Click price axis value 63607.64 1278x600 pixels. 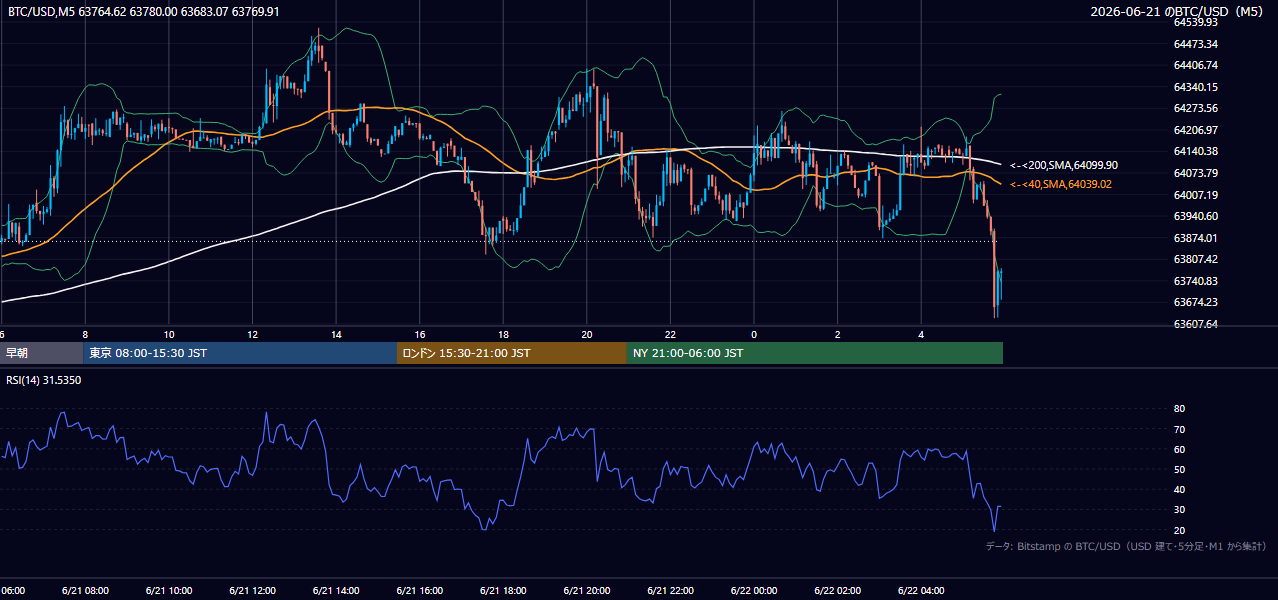[1196, 324]
